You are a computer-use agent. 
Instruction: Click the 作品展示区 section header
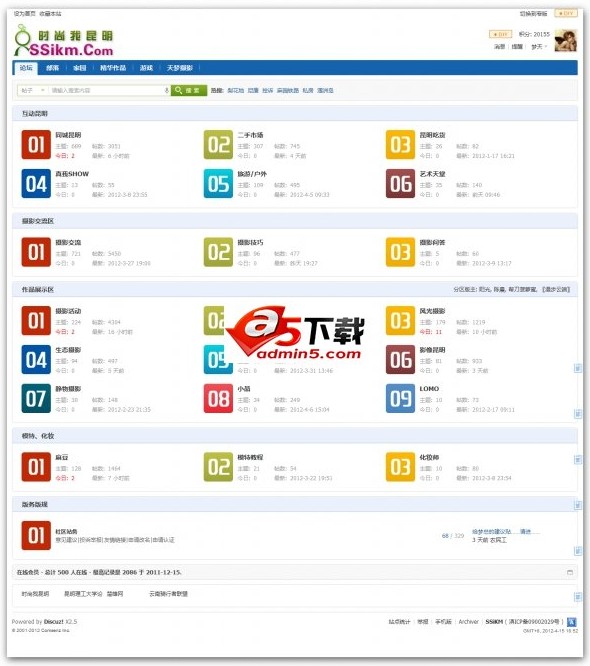(38, 290)
